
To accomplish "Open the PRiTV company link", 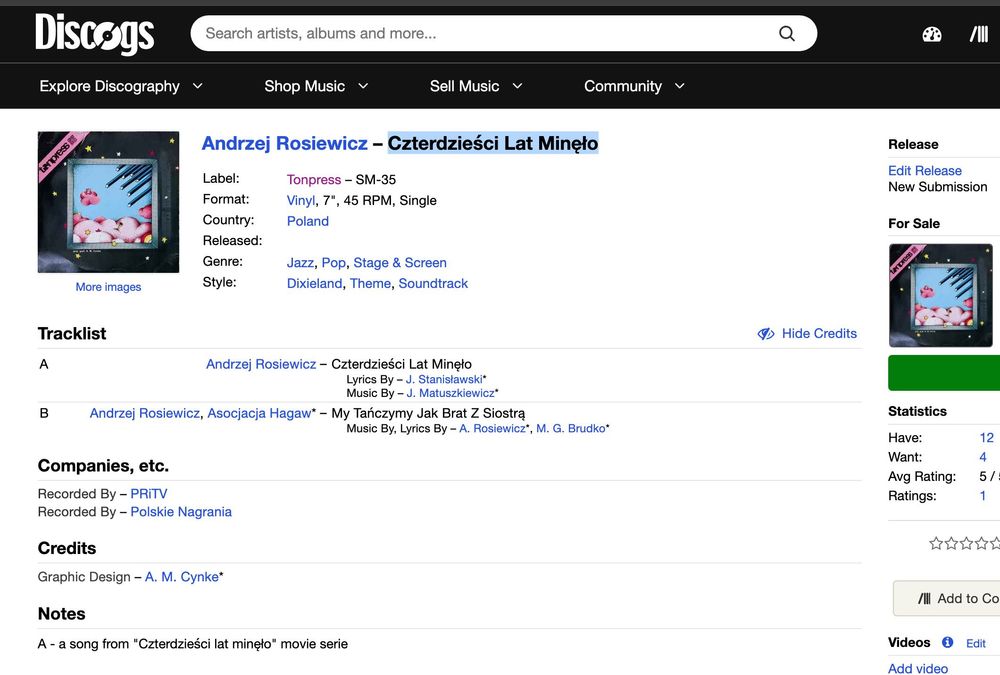I will pos(149,494).
